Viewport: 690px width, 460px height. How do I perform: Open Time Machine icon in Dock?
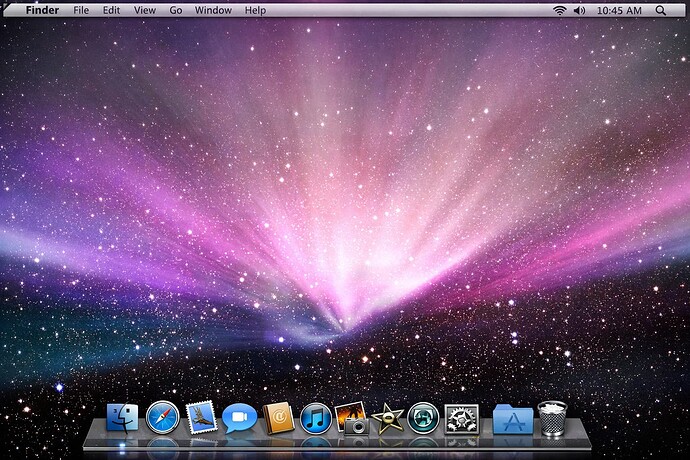[423, 418]
